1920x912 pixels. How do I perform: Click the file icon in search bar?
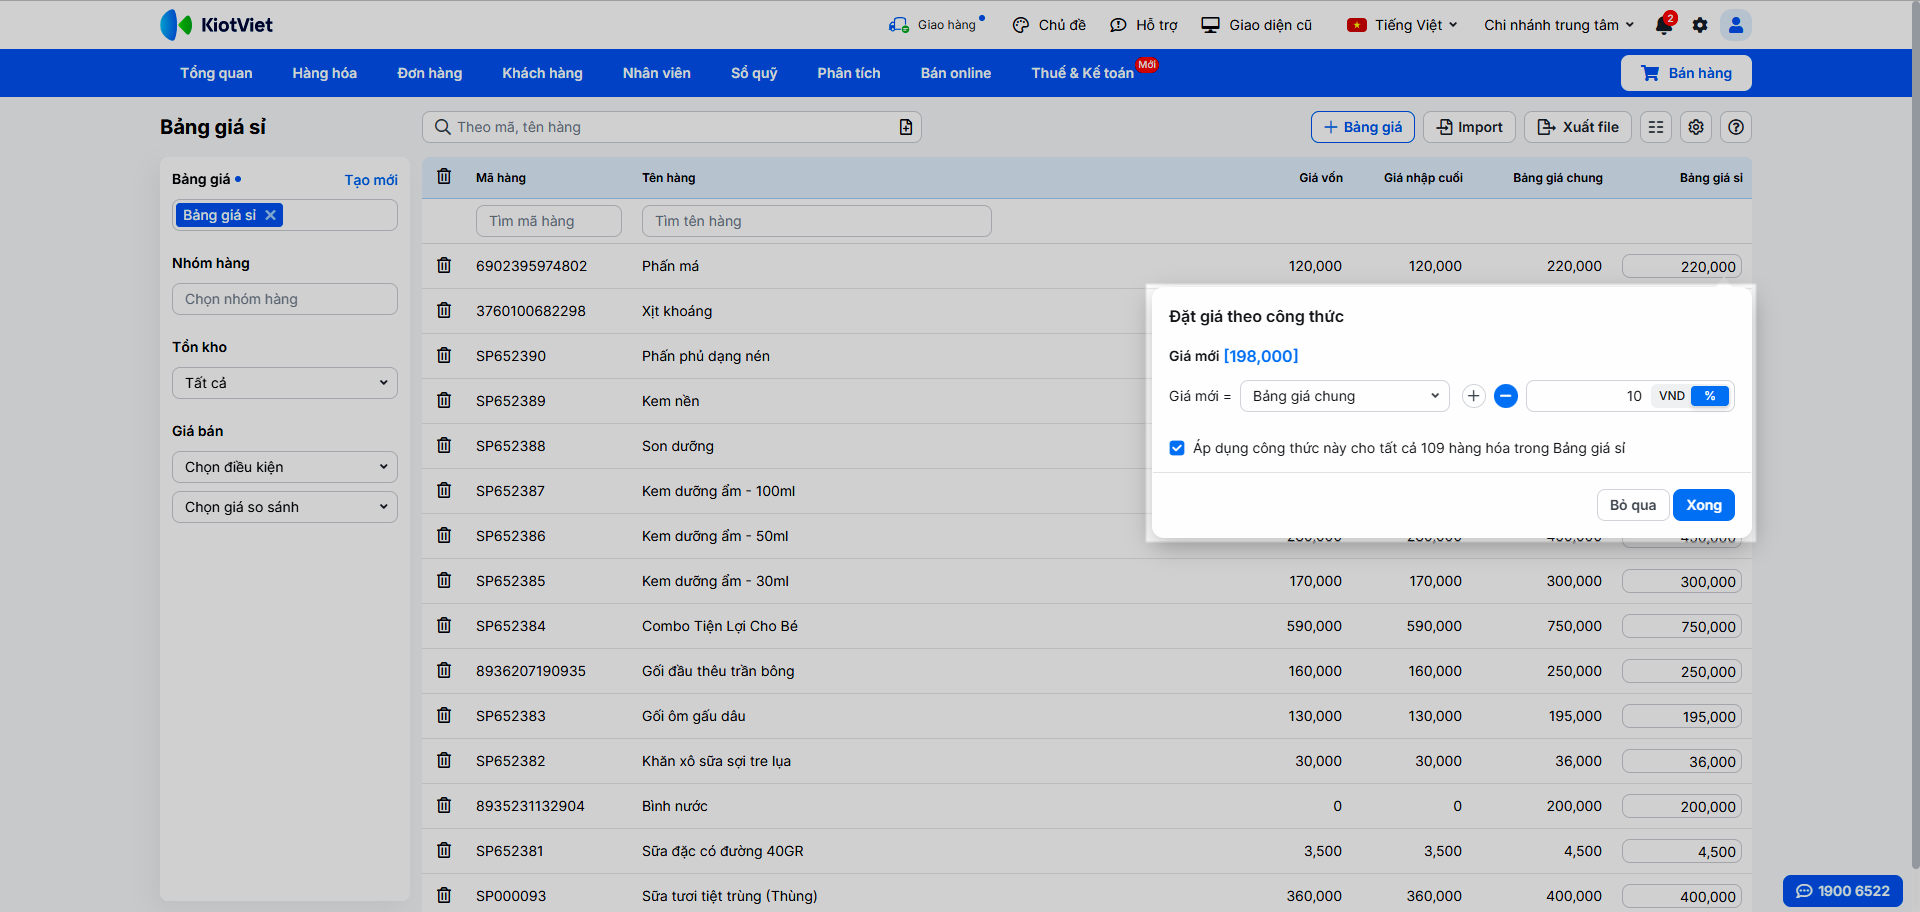point(905,127)
